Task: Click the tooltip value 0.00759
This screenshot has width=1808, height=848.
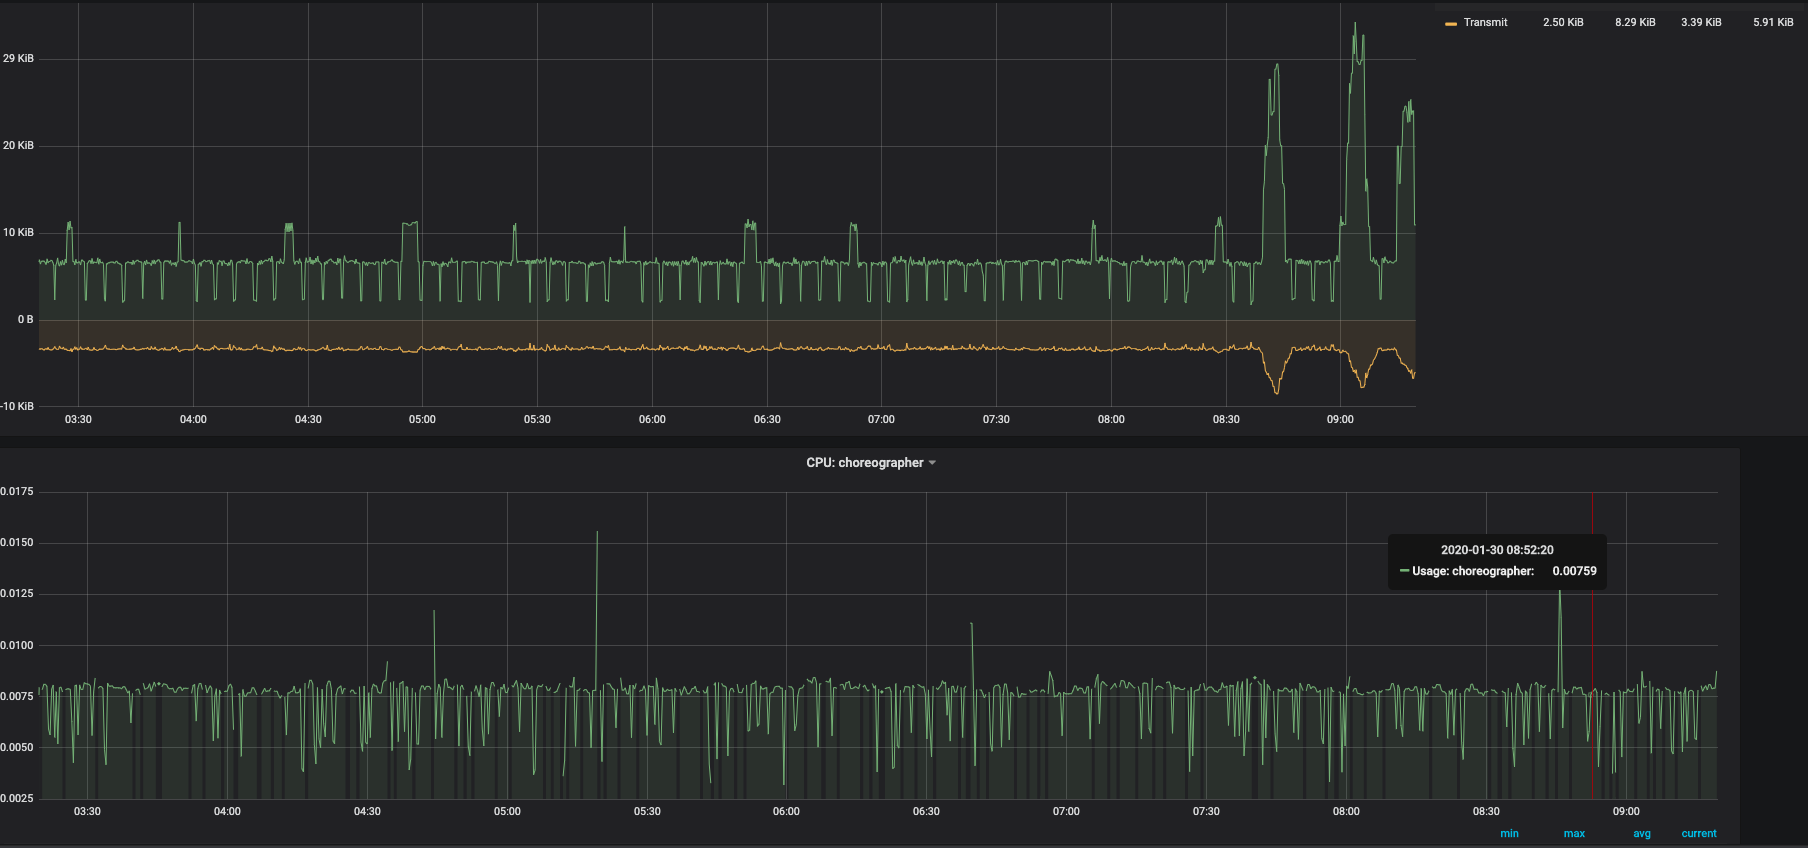Action: tap(1574, 571)
